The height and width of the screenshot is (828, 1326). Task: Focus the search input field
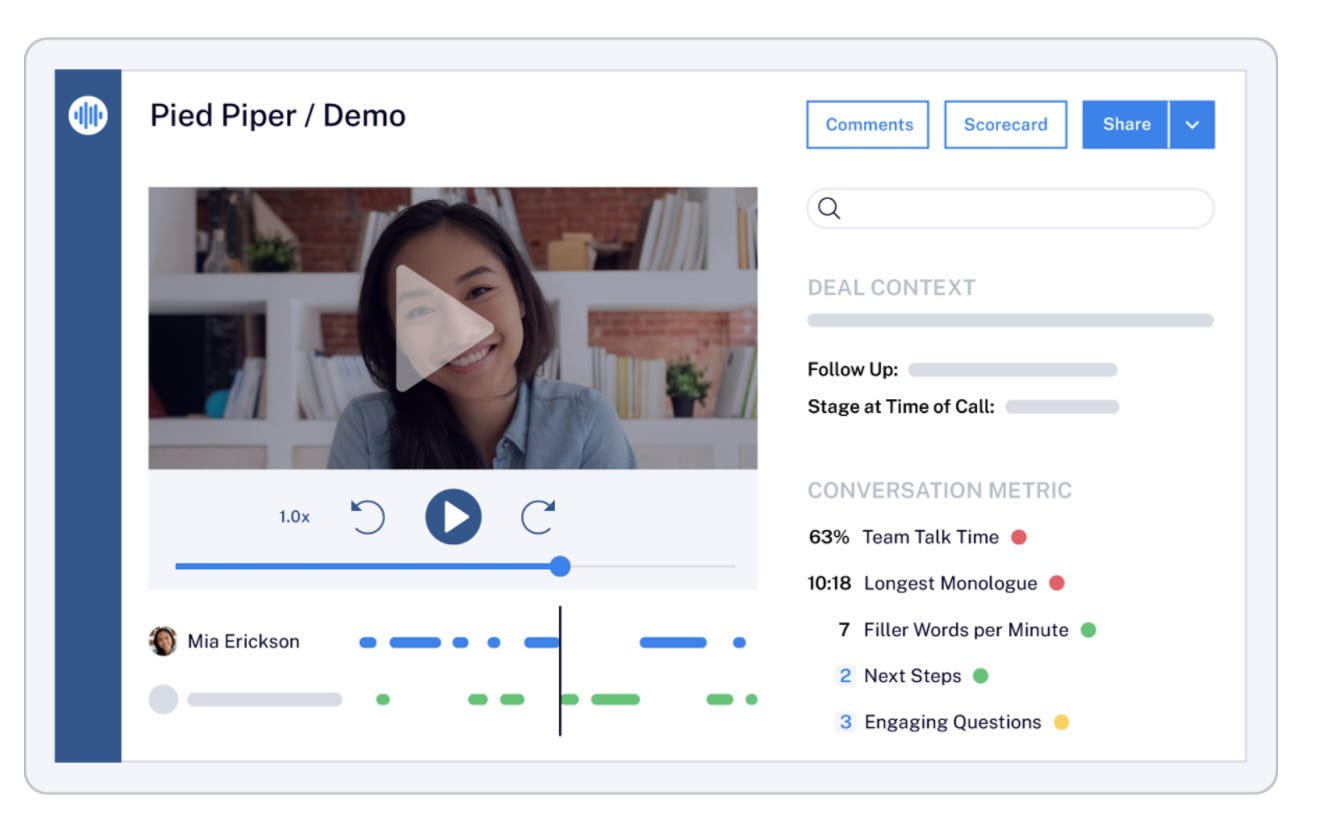coord(1010,208)
